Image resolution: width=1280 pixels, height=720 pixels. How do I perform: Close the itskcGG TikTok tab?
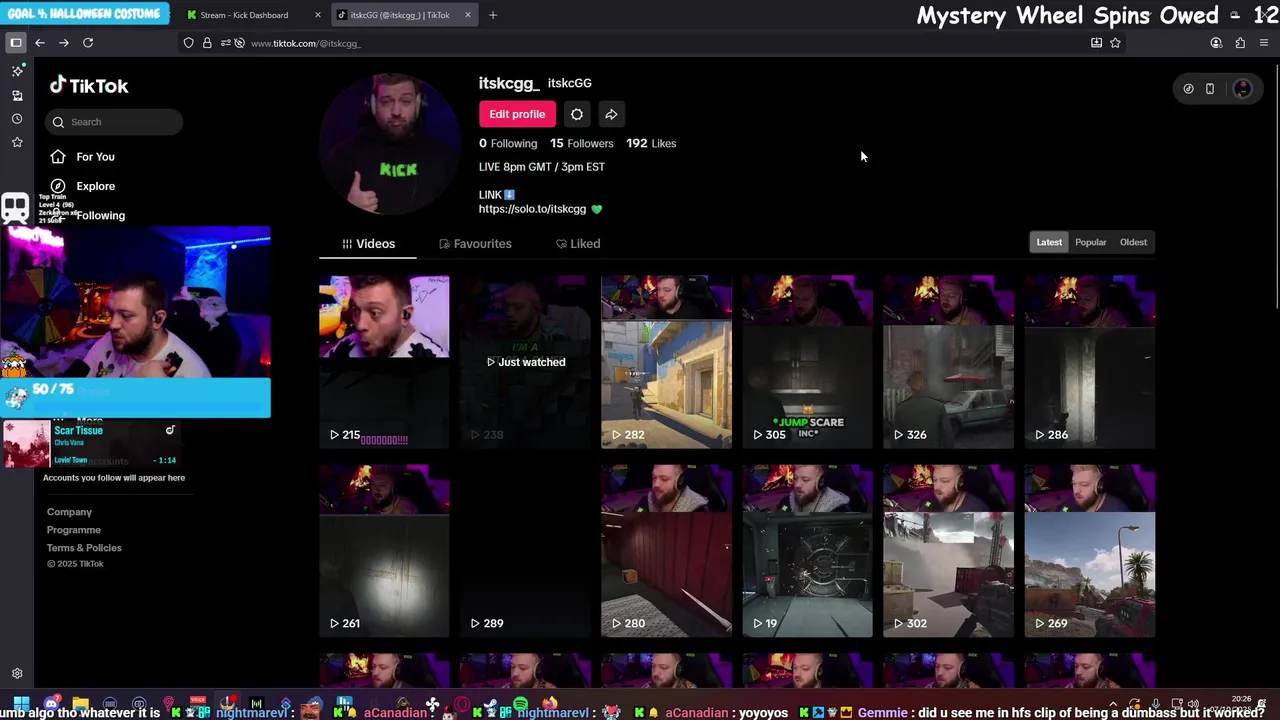(x=467, y=15)
